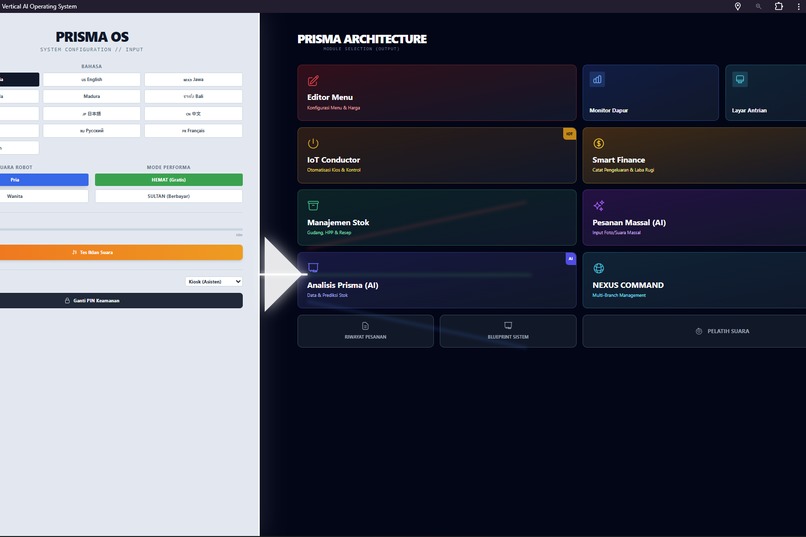Select Jawa language option
This screenshot has width=806, height=537.
pos(193,80)
